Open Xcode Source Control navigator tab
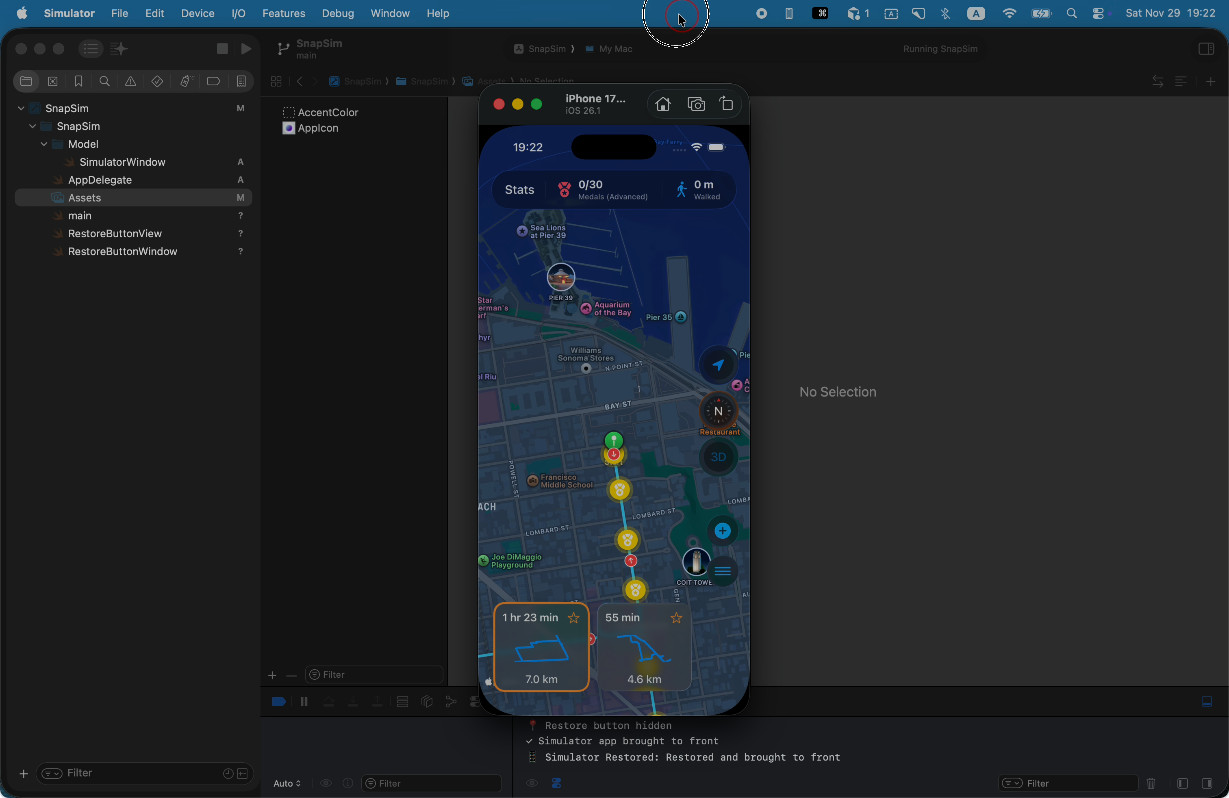Image resolution: width=1229 pixels, height=798 pixels. point(52,81)
